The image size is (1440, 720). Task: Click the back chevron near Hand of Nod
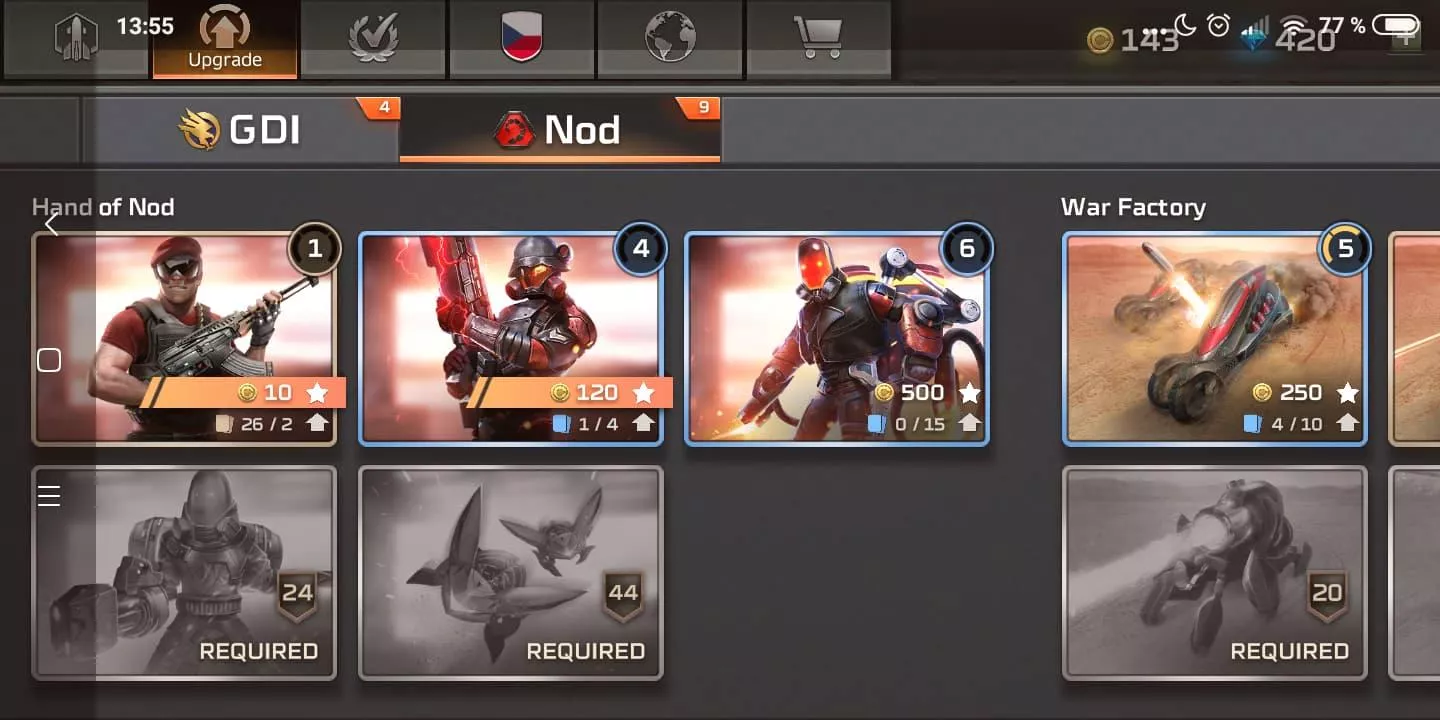52,225
